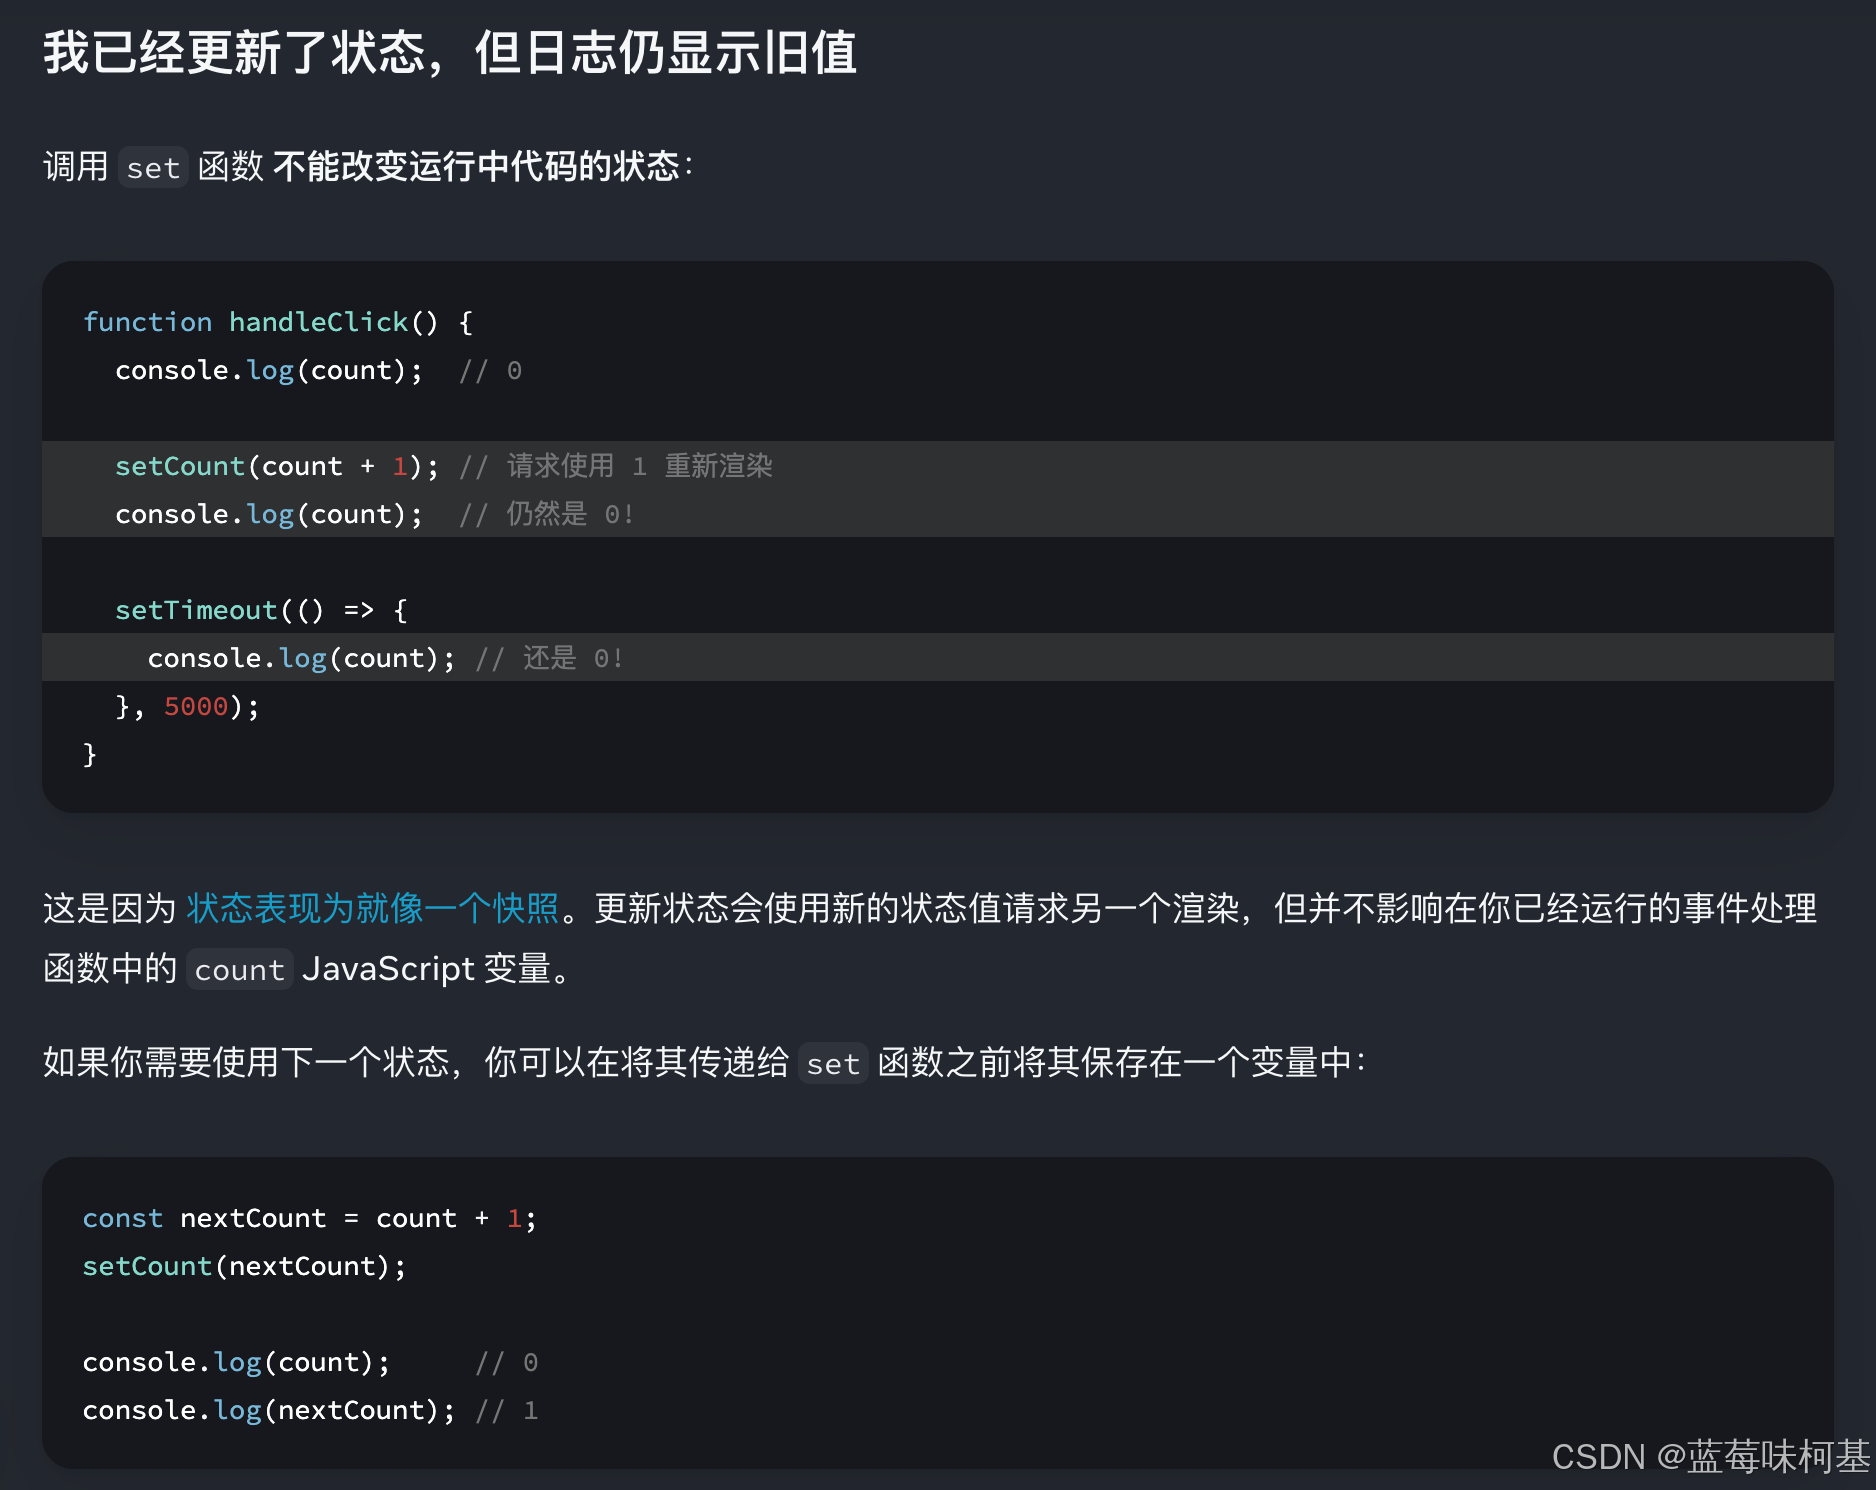Click the comment '// 1' in the second code block
Screen dimensions: 1876x1490
pyautogui.click(x=507, y=1410)
